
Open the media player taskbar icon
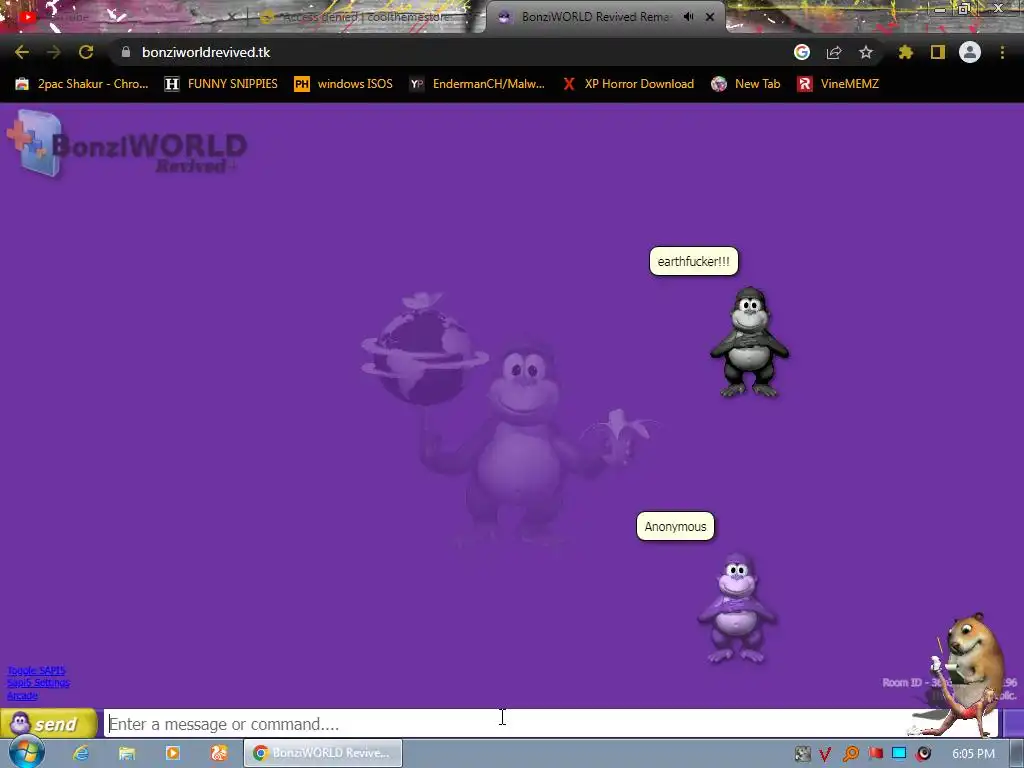(172, 753)
